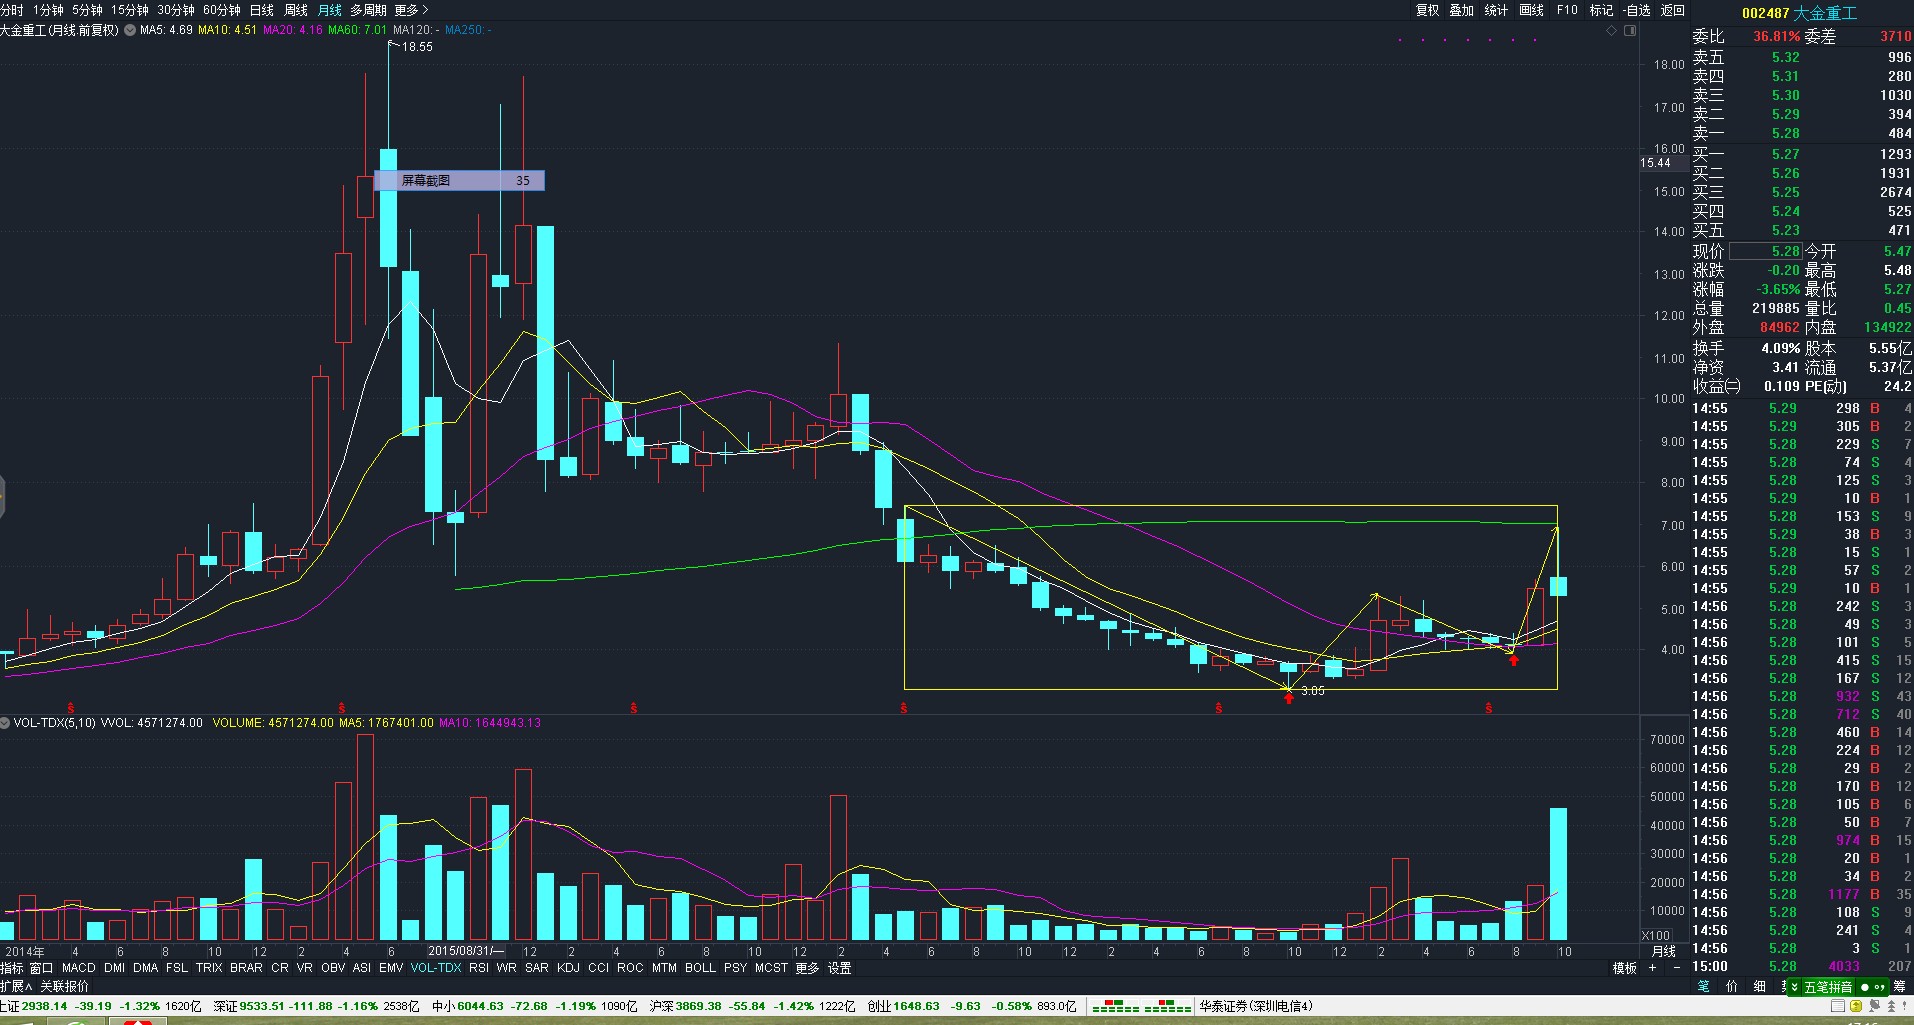Image resolution: width=1914 pixels, height=1025 pixels.
Task: Click the 标记 mark button
Action: tap(1601, 10)
